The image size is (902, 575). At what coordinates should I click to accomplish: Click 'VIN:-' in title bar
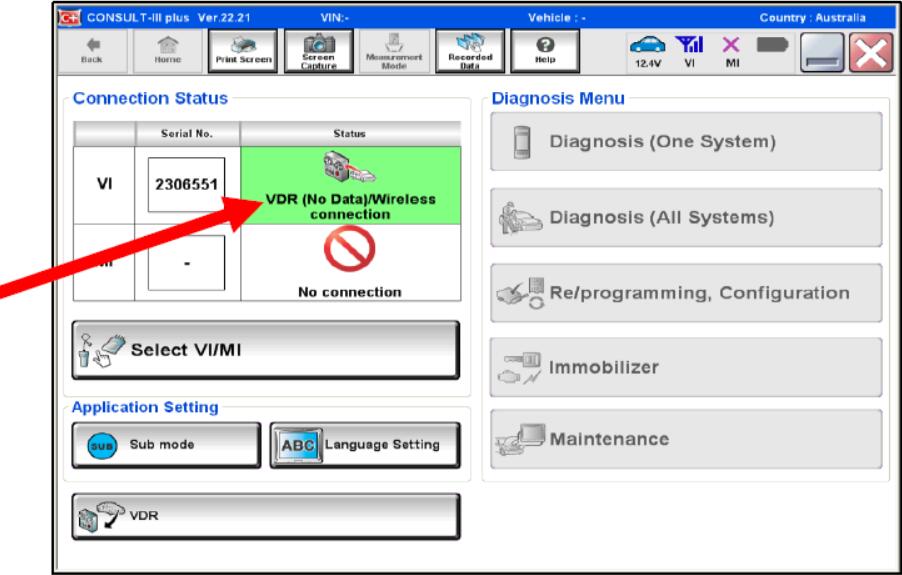[335, 18]
